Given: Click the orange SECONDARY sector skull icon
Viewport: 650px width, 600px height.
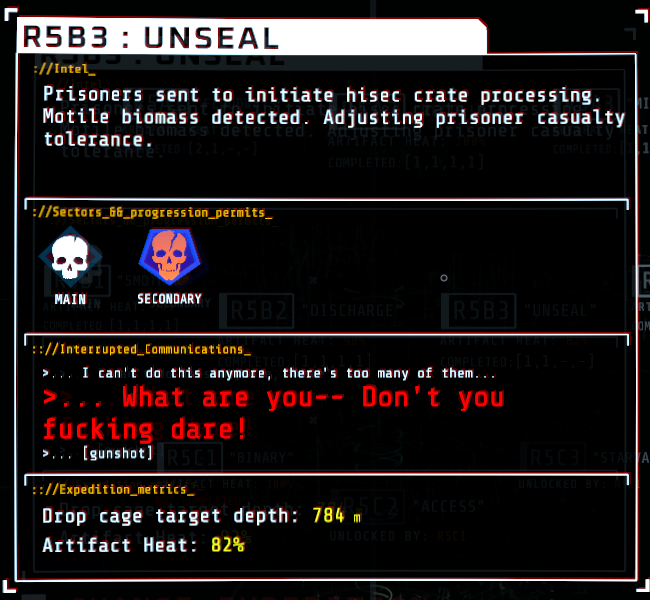Looking at the screenshot, I should 170,256.
